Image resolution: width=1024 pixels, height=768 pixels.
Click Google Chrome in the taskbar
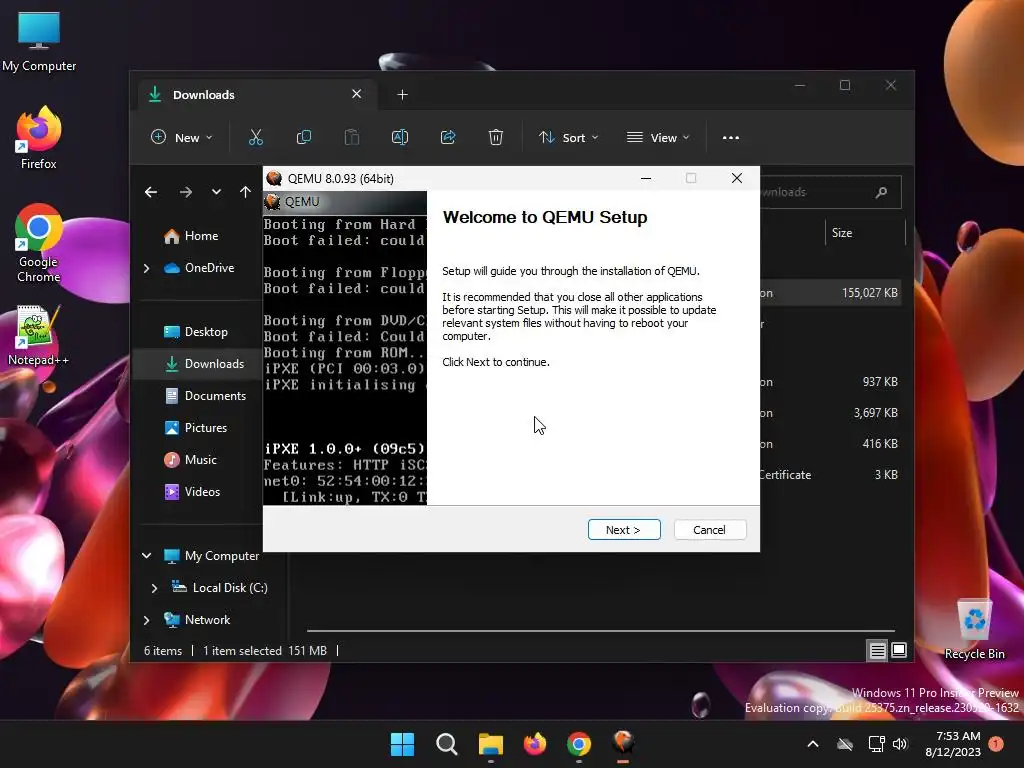click(579, 744)
